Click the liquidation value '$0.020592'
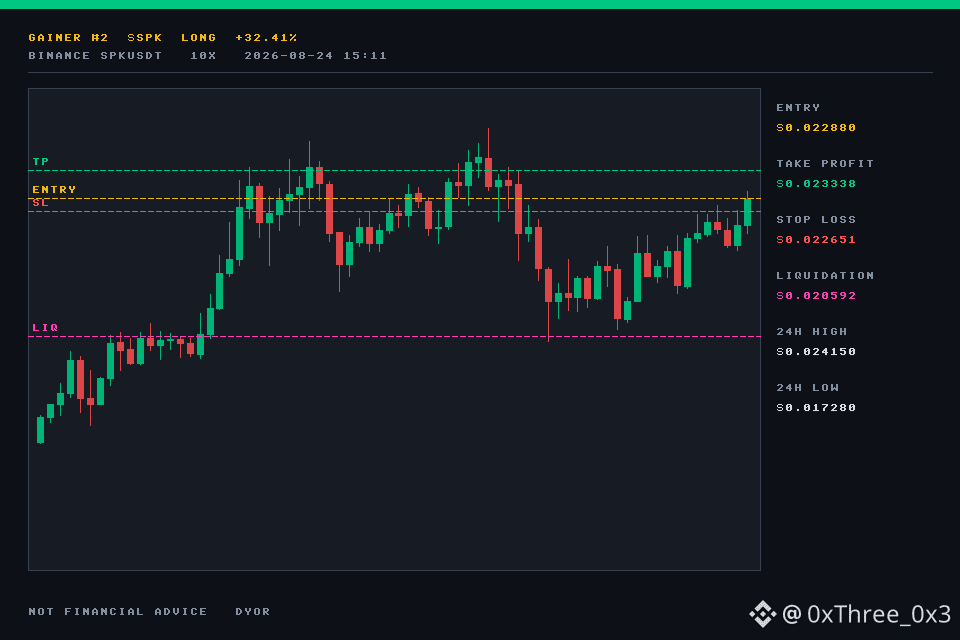The height and width of the screenshot is (640, 960). [816, 296]
